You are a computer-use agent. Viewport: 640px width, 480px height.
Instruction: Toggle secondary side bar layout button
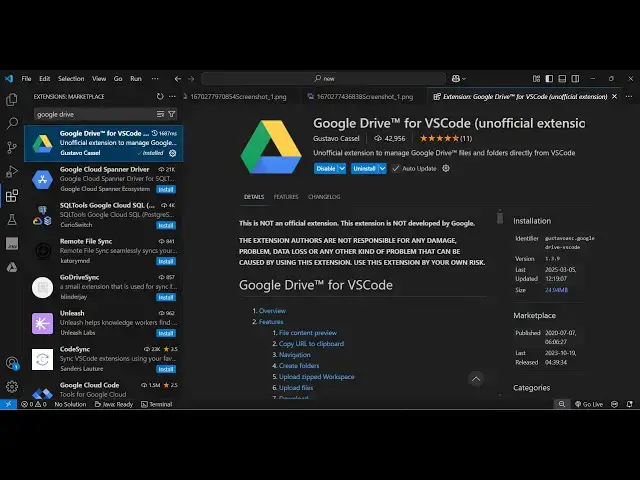point(575,78)
